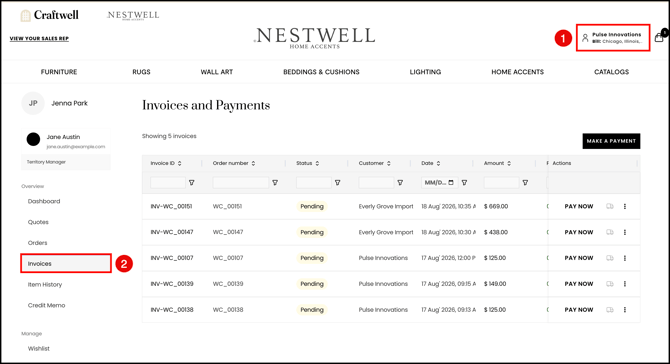Open filter options for Amount column
The image size is (670, 364).
pyautogui.click(x=525, y=182)
